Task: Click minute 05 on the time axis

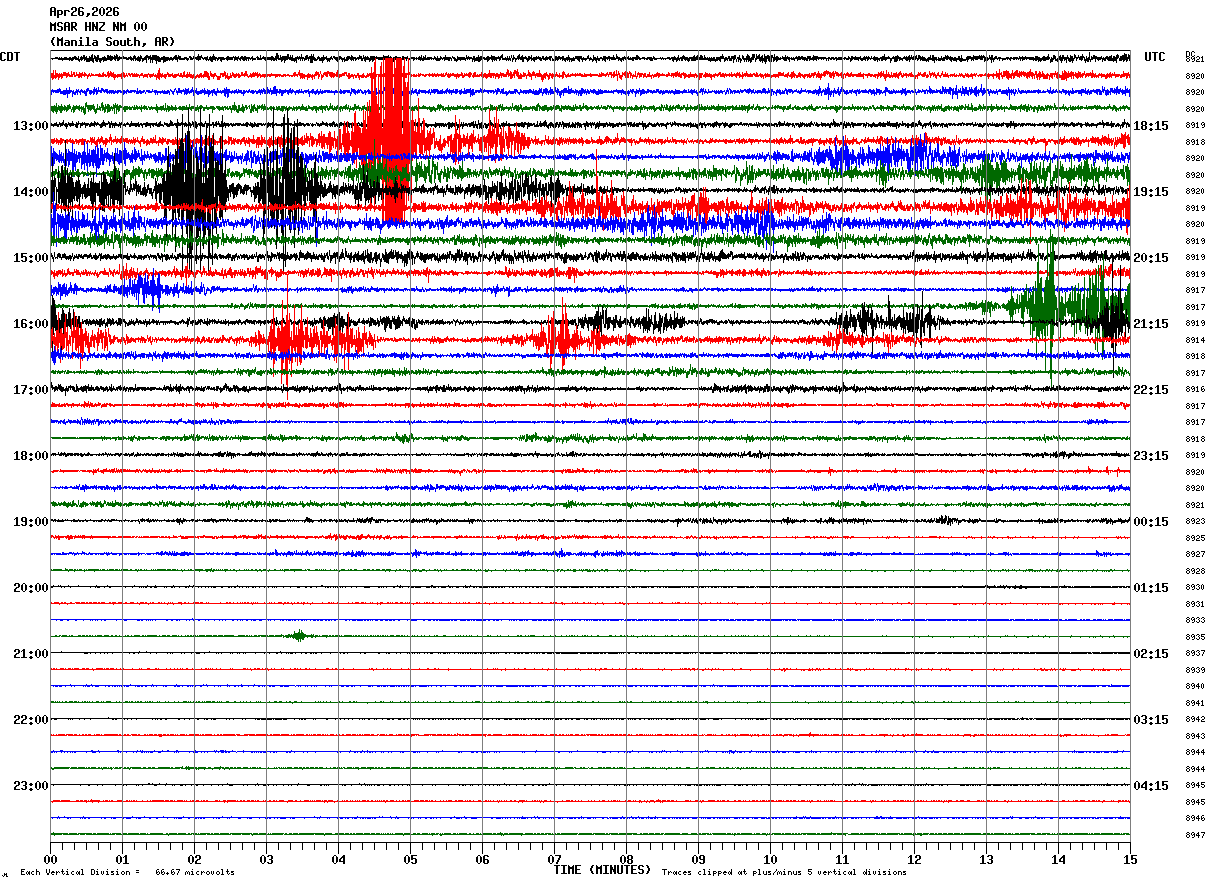Action: (x=410, y=859)
